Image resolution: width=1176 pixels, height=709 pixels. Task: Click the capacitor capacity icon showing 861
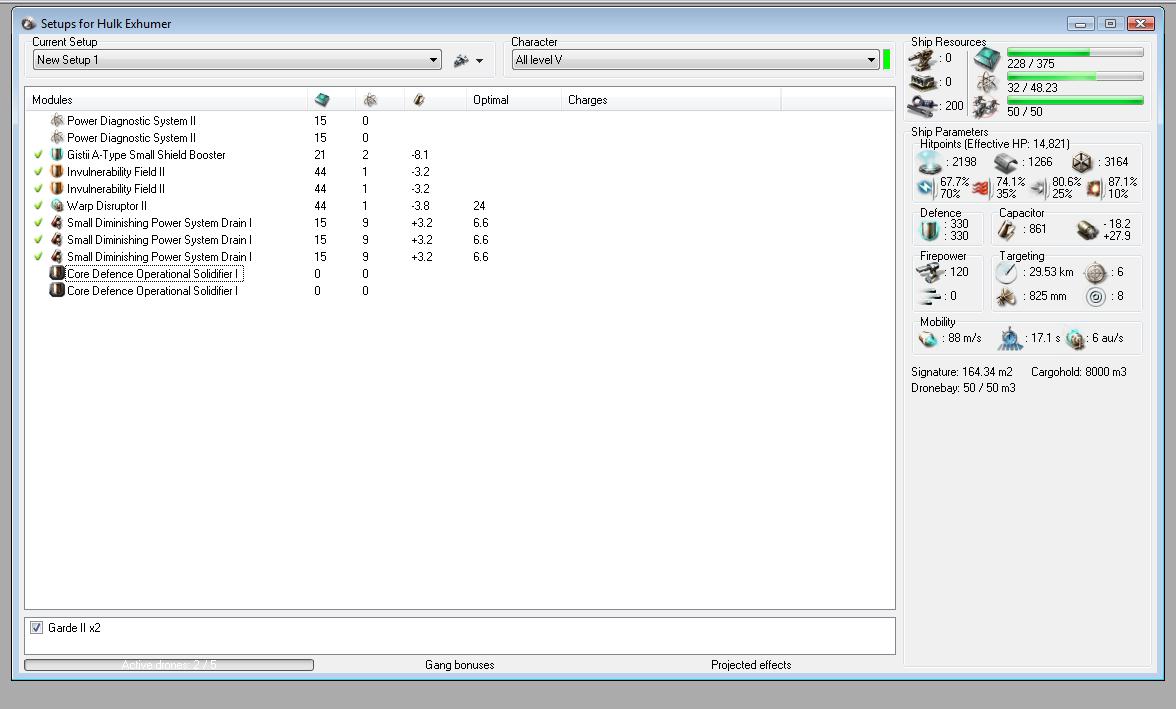coord(1006,230)
